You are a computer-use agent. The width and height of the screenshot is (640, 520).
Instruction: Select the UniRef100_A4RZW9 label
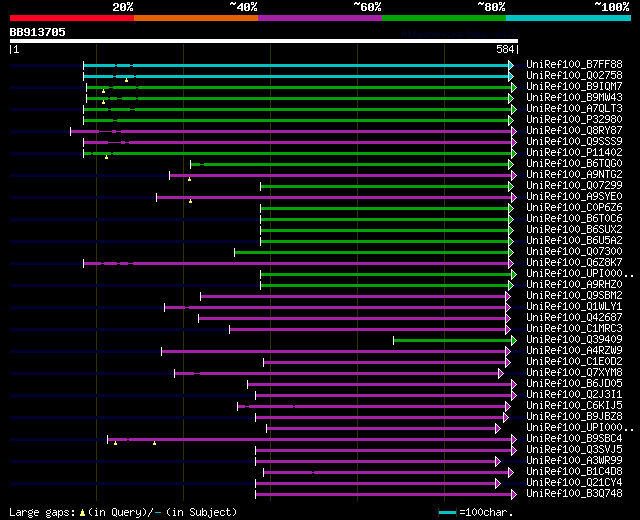point(574,351)
